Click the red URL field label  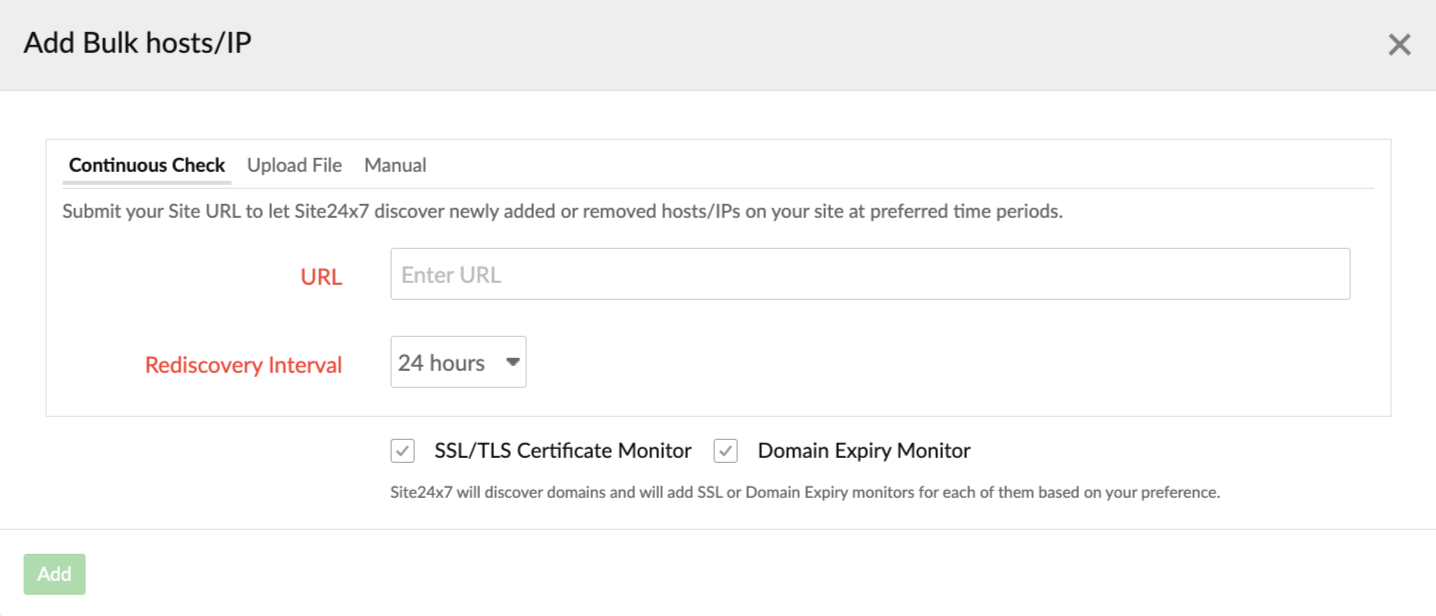click(321, 276)
